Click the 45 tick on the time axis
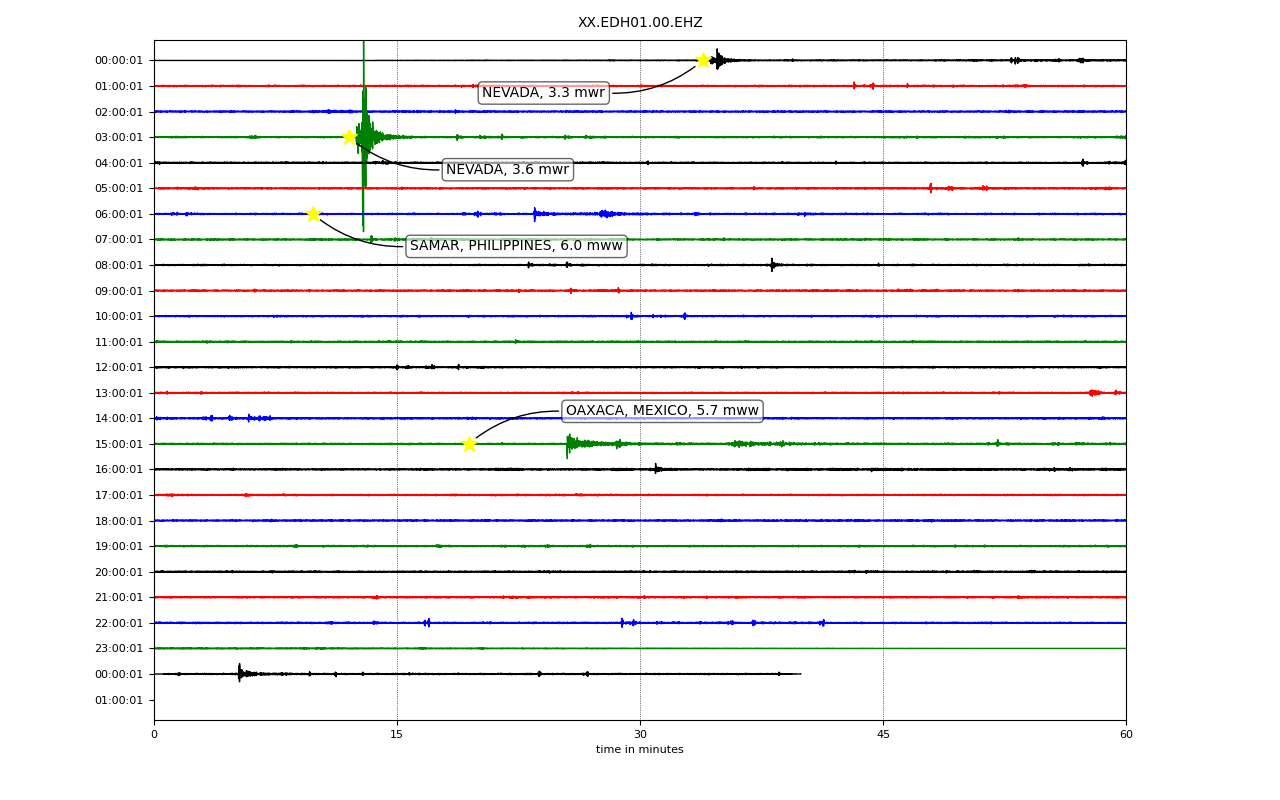The image size is (1280, 800). tap(883, 735)
